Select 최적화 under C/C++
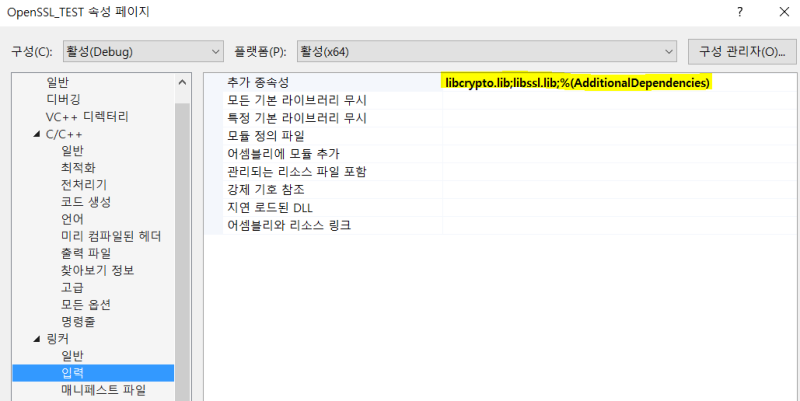 coord(78,168)
